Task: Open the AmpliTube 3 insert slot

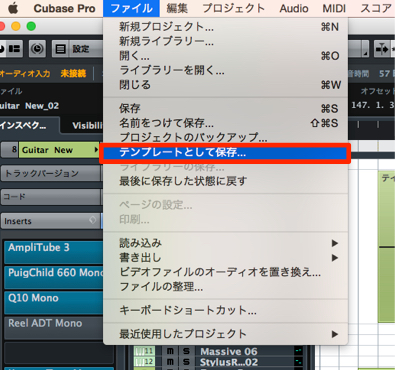Action: tap(54, 252)
